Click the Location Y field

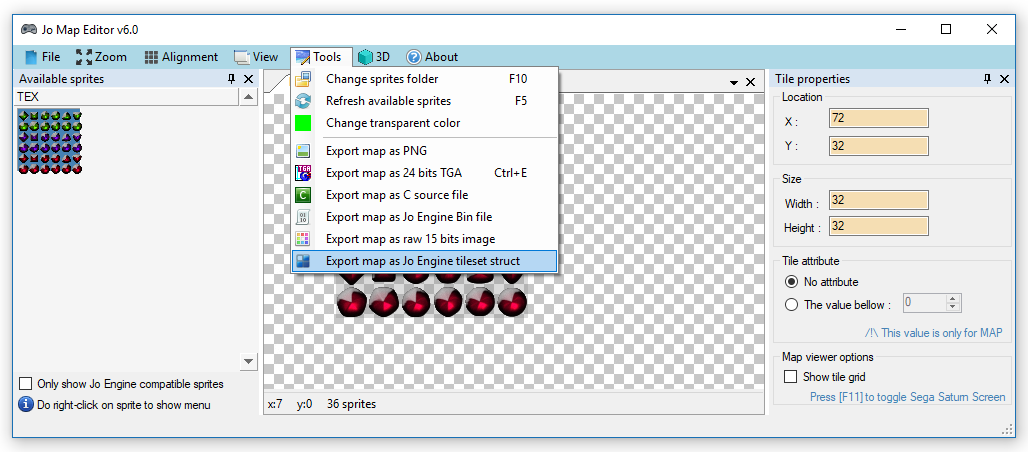(x=879, y=146)
